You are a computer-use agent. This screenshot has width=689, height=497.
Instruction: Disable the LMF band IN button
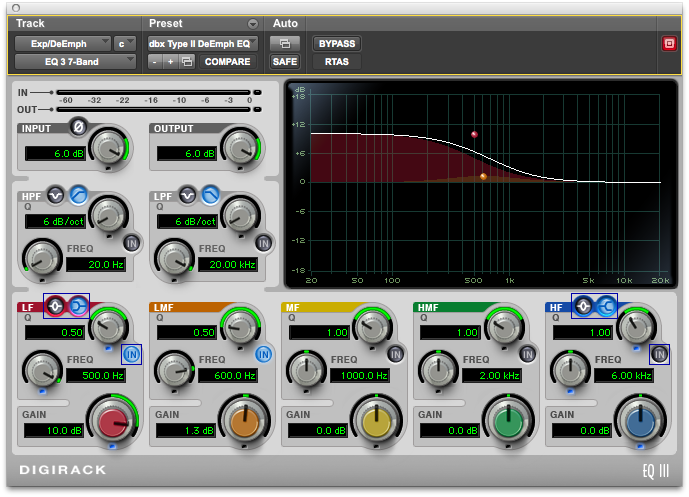pyautogui.click(x=263, y=354)
